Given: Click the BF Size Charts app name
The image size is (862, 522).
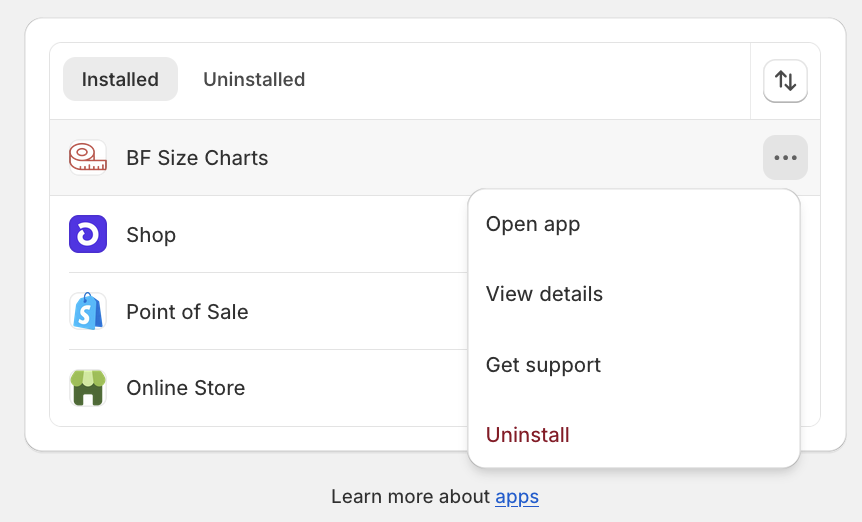Looking at the screenshot, I should (197, 158).
